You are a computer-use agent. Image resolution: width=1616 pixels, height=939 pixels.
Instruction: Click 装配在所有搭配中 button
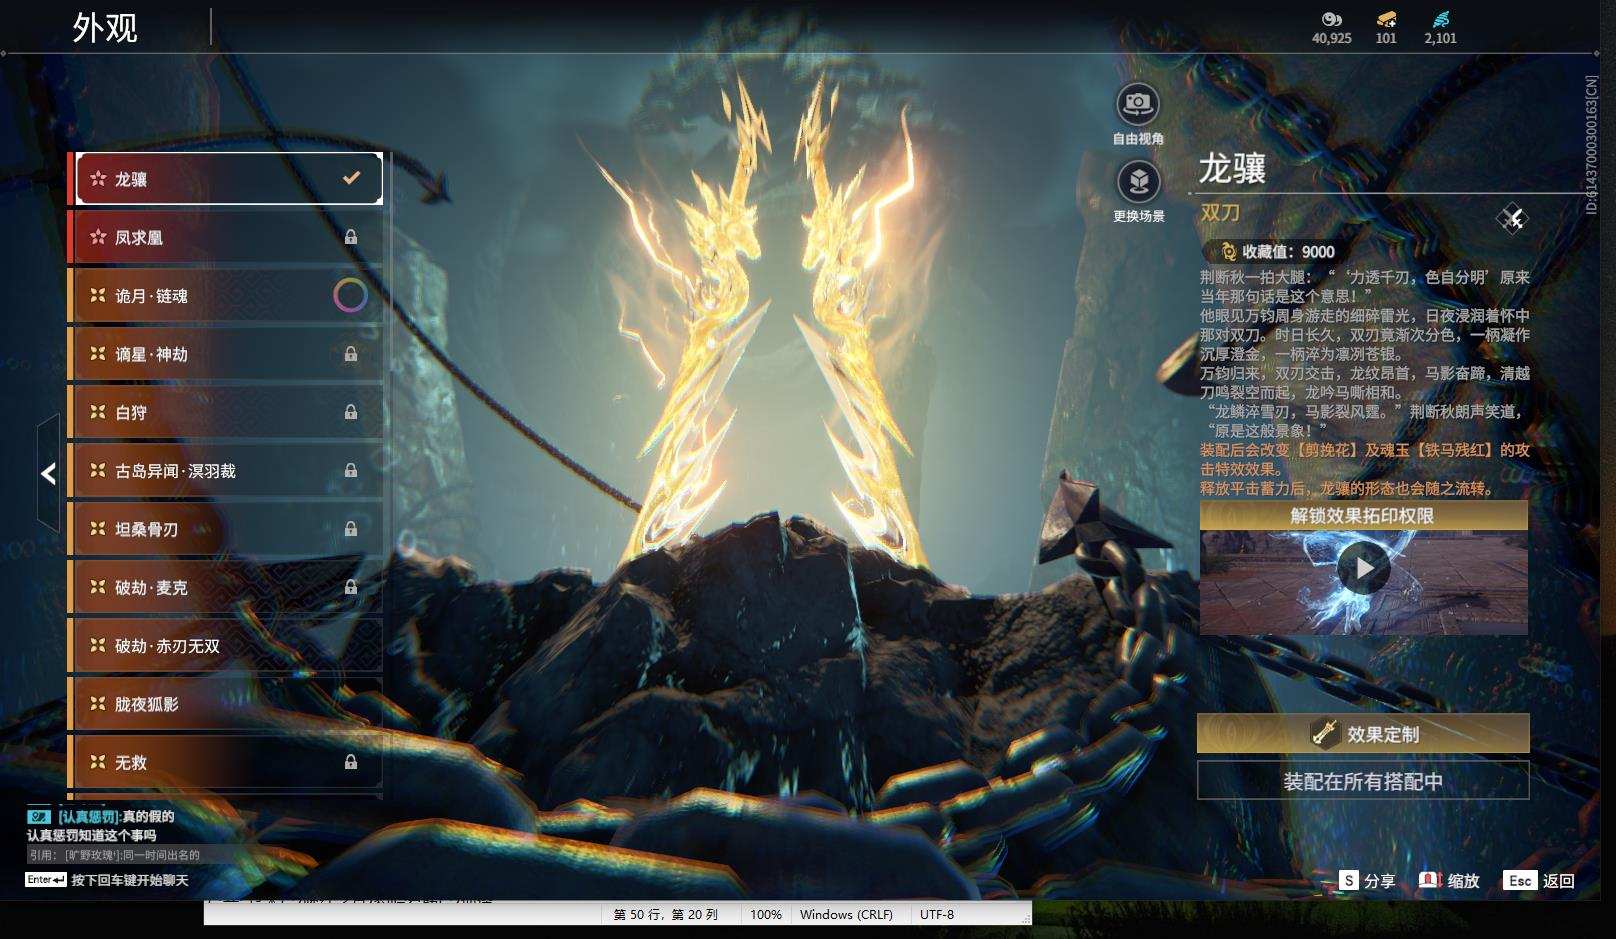1363,781
